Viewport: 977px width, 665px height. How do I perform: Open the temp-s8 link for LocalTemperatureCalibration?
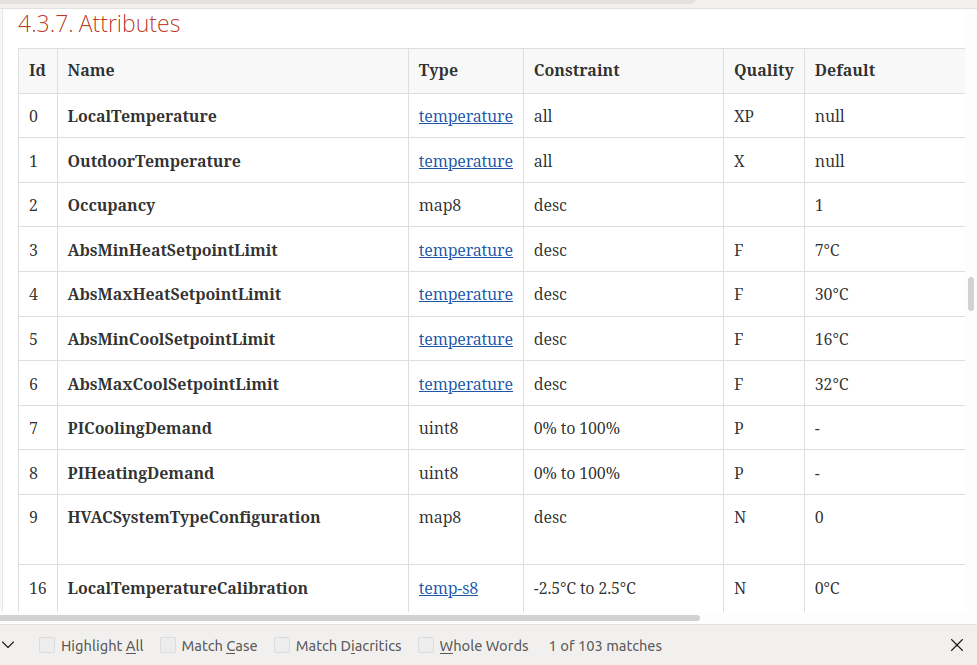[x=448, y=588]
